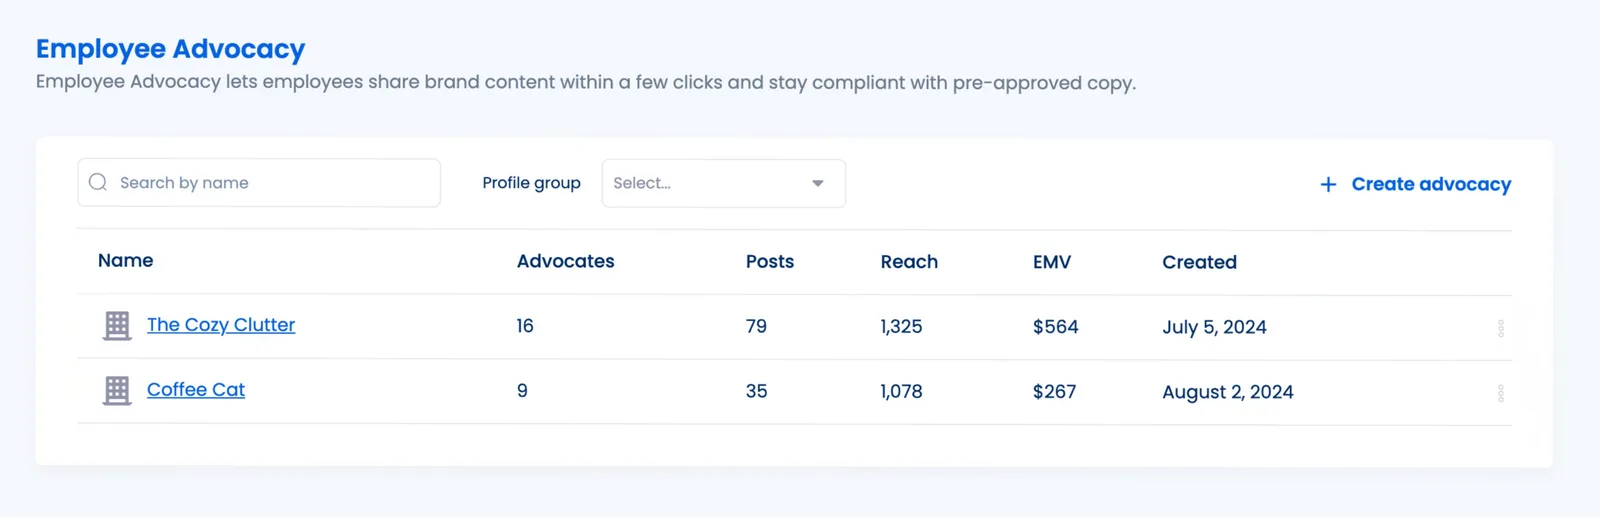Sort by the Created column header

1199,262
